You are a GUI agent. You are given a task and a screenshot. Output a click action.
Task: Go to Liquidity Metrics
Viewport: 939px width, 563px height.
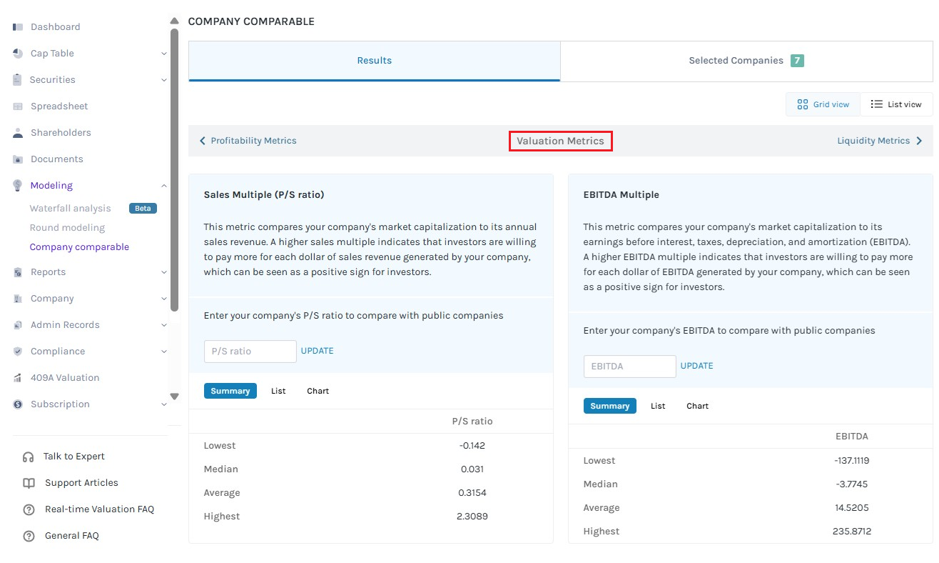tap(879, 141)
